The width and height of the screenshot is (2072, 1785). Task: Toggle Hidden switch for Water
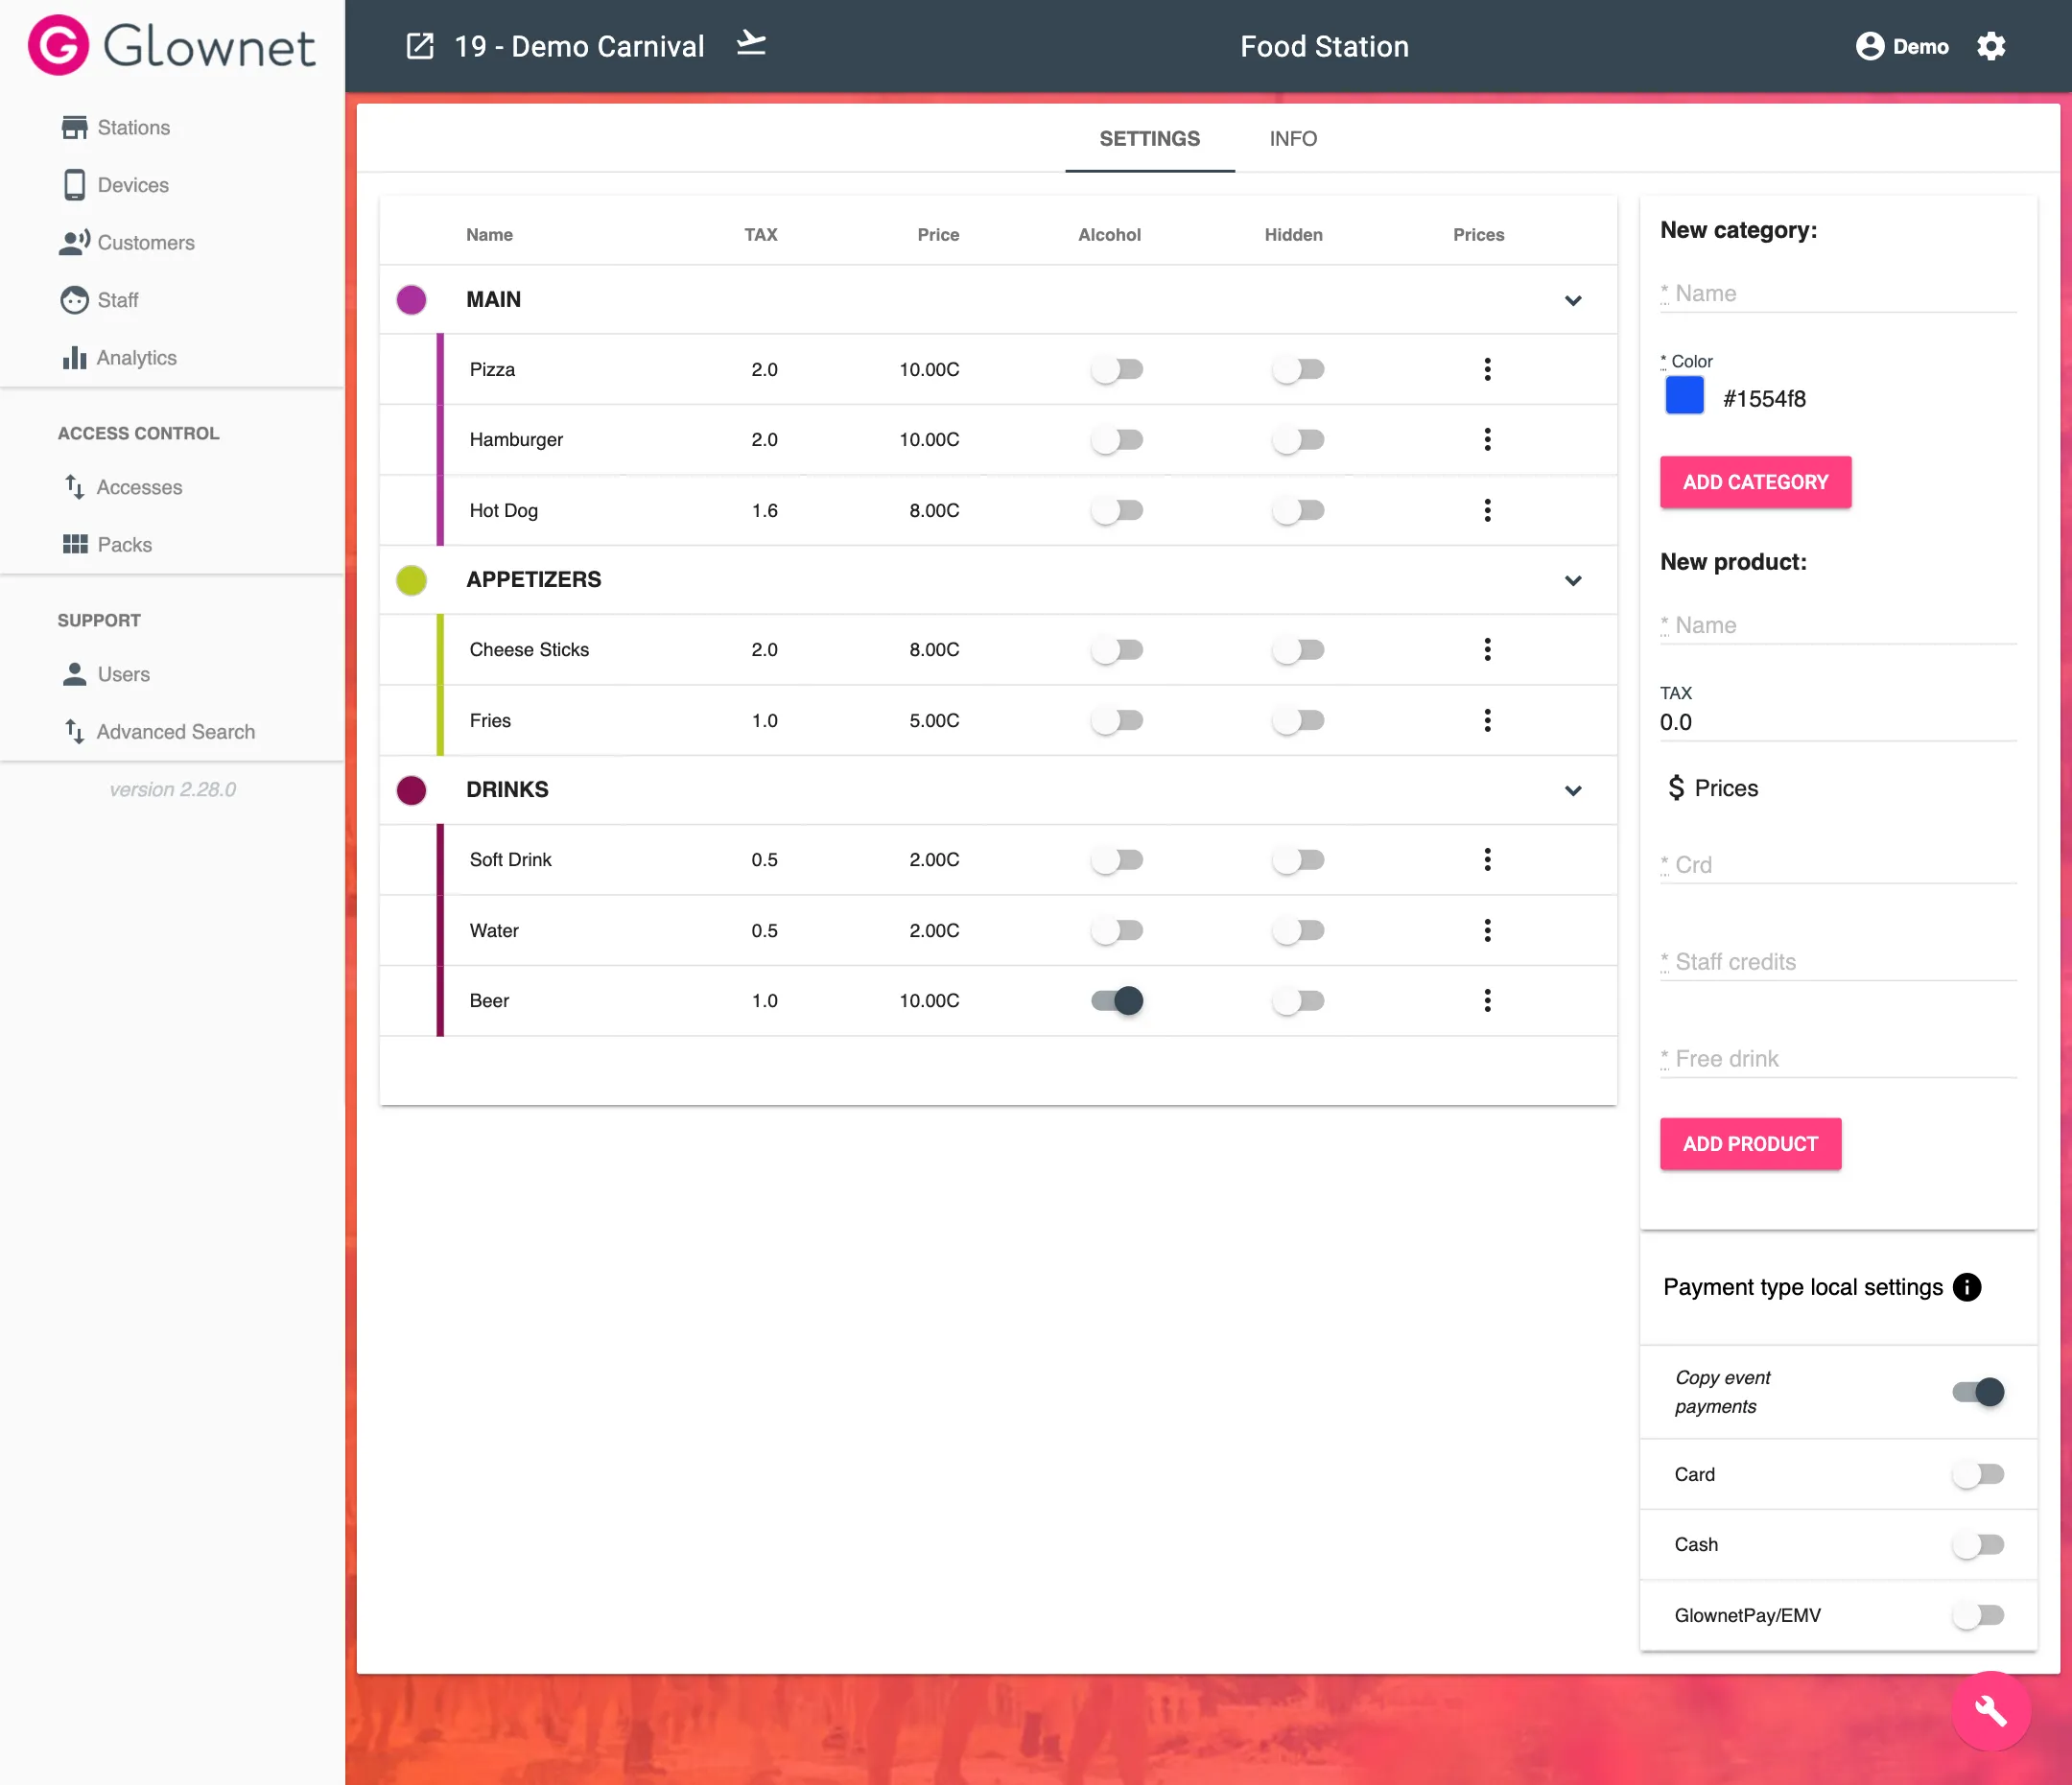(x=1298, y=930)
